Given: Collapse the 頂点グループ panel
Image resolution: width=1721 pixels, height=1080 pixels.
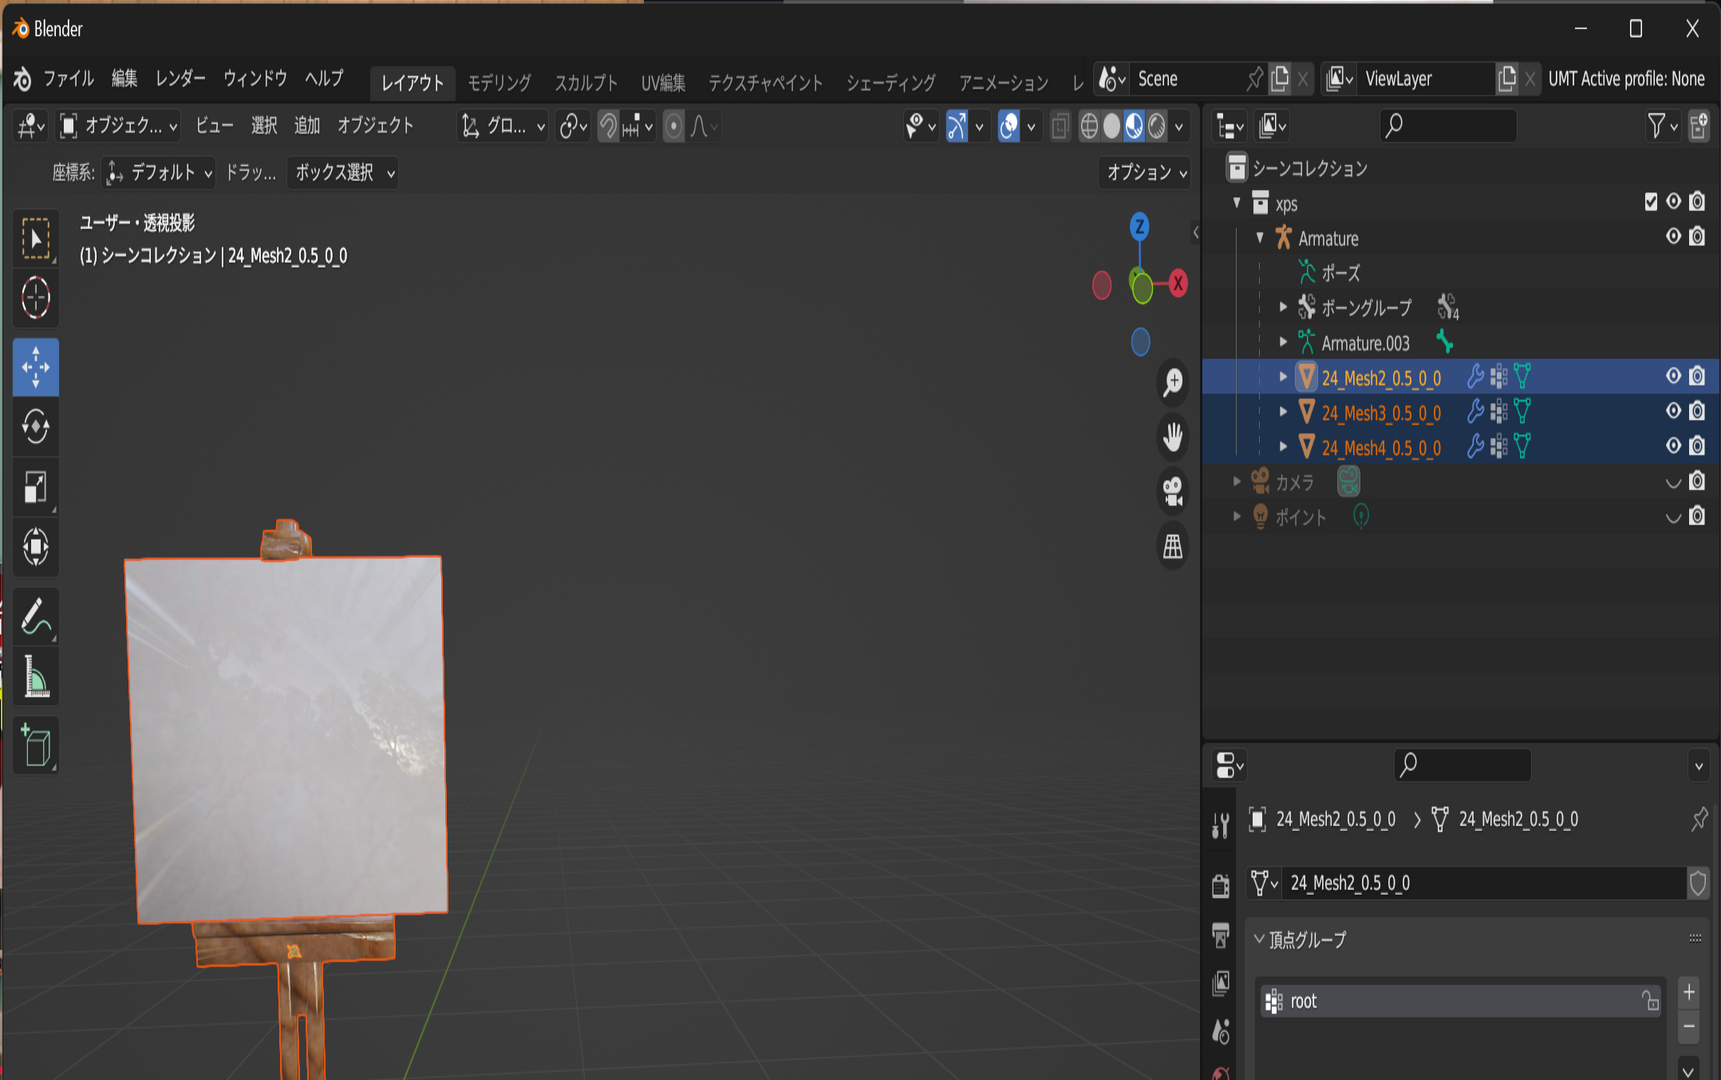Looking at the screenshot, I should (x=1259, y=939).
